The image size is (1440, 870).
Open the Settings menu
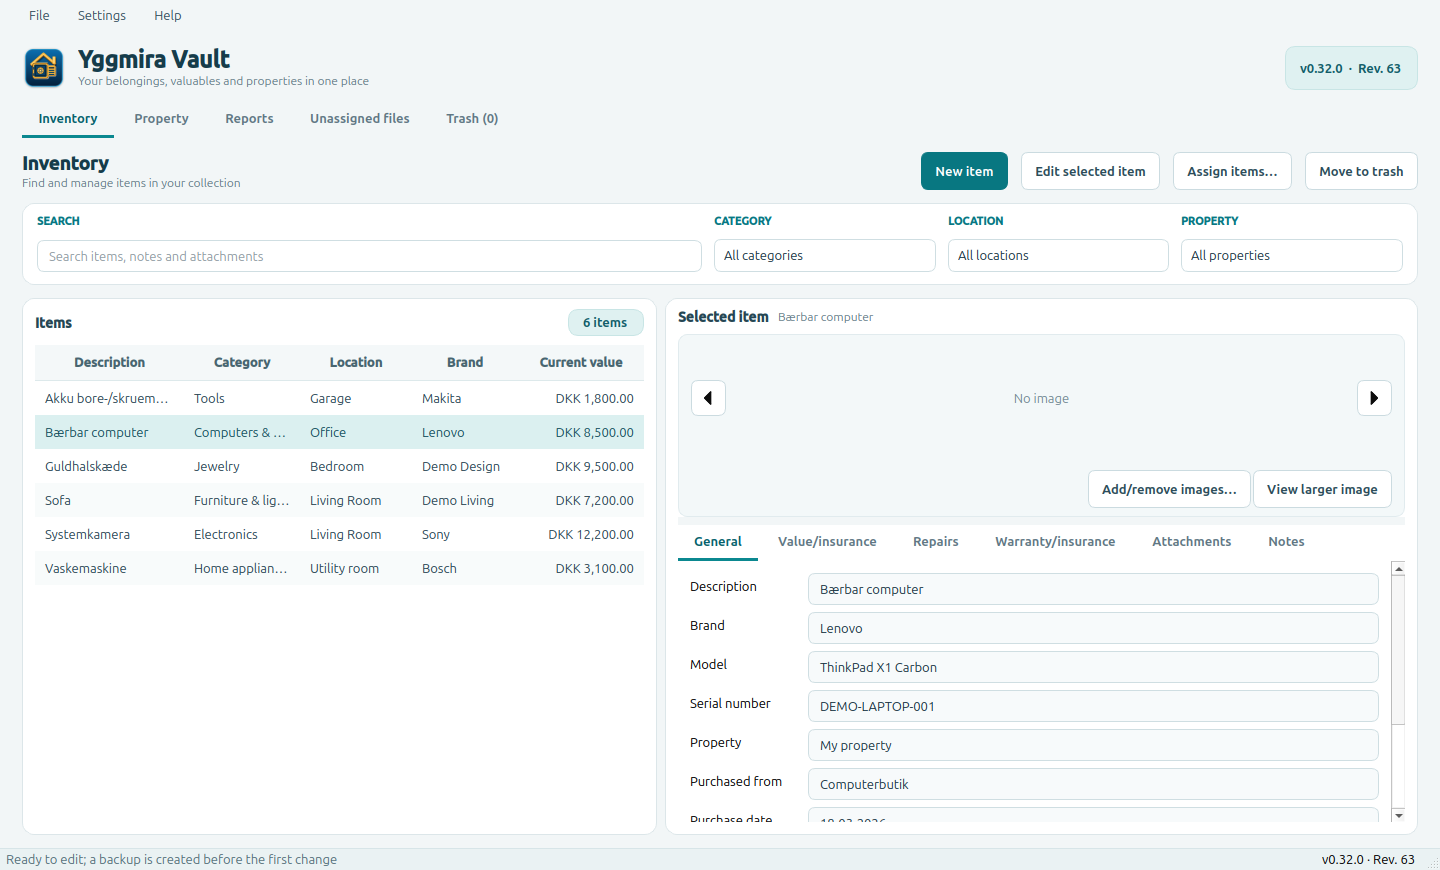pos(102,15)
